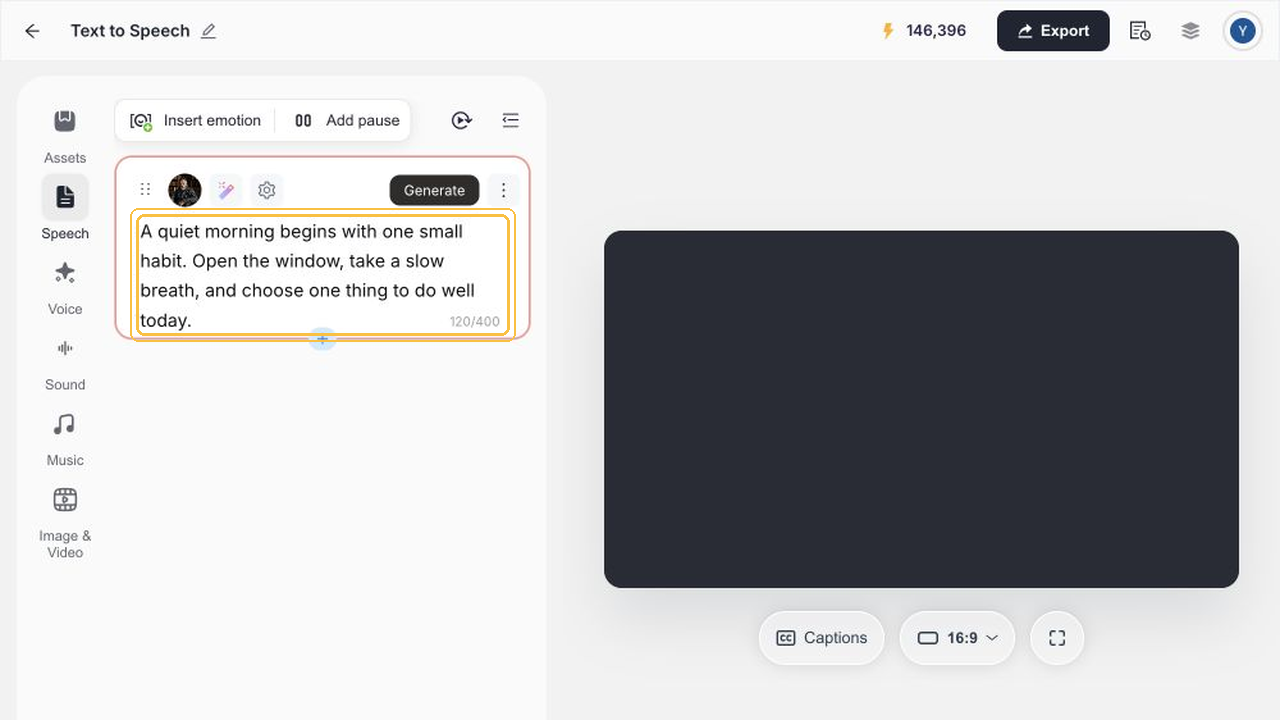The height and width of the screenshot is (720, 1280).
Task: Open the layers stack icon
Action: click(x=1190, y=31)
